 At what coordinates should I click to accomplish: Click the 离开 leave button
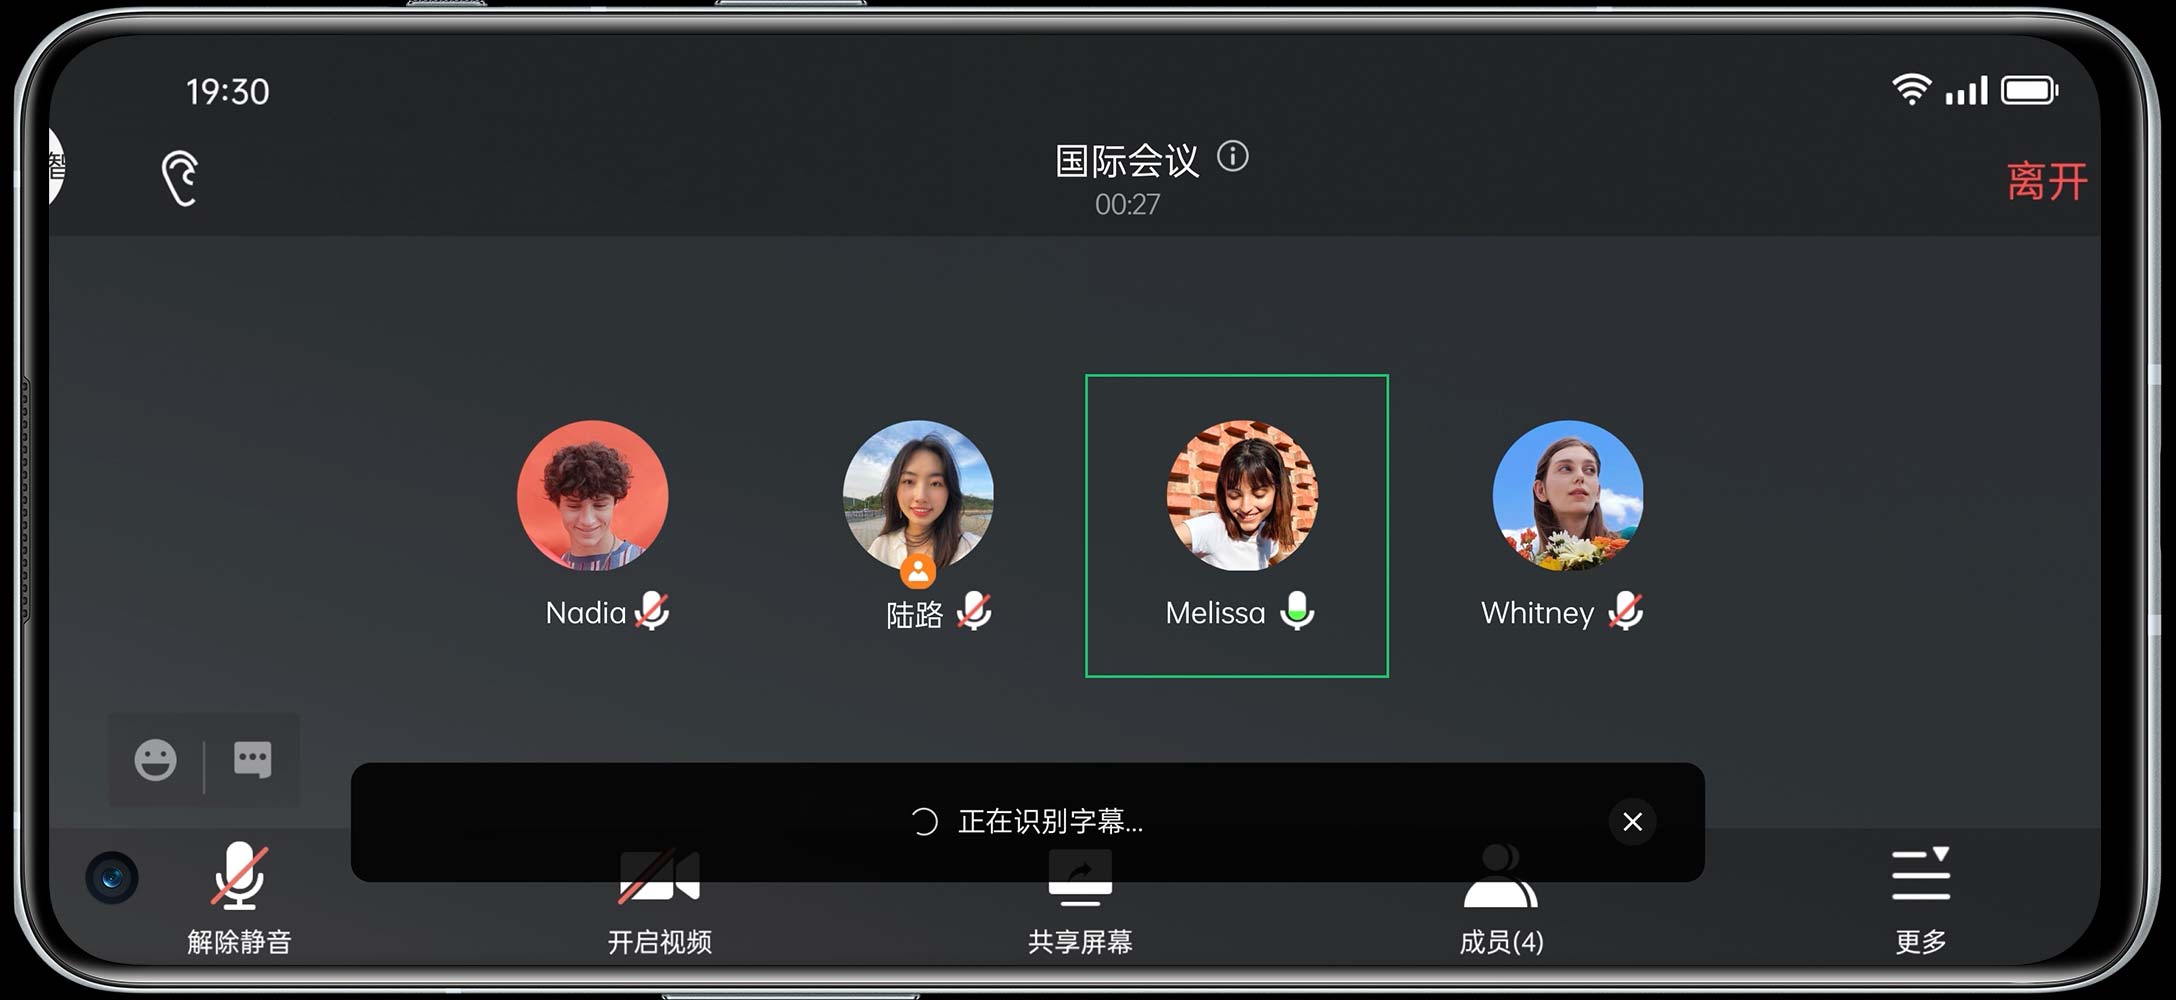tap(2046, 181)
